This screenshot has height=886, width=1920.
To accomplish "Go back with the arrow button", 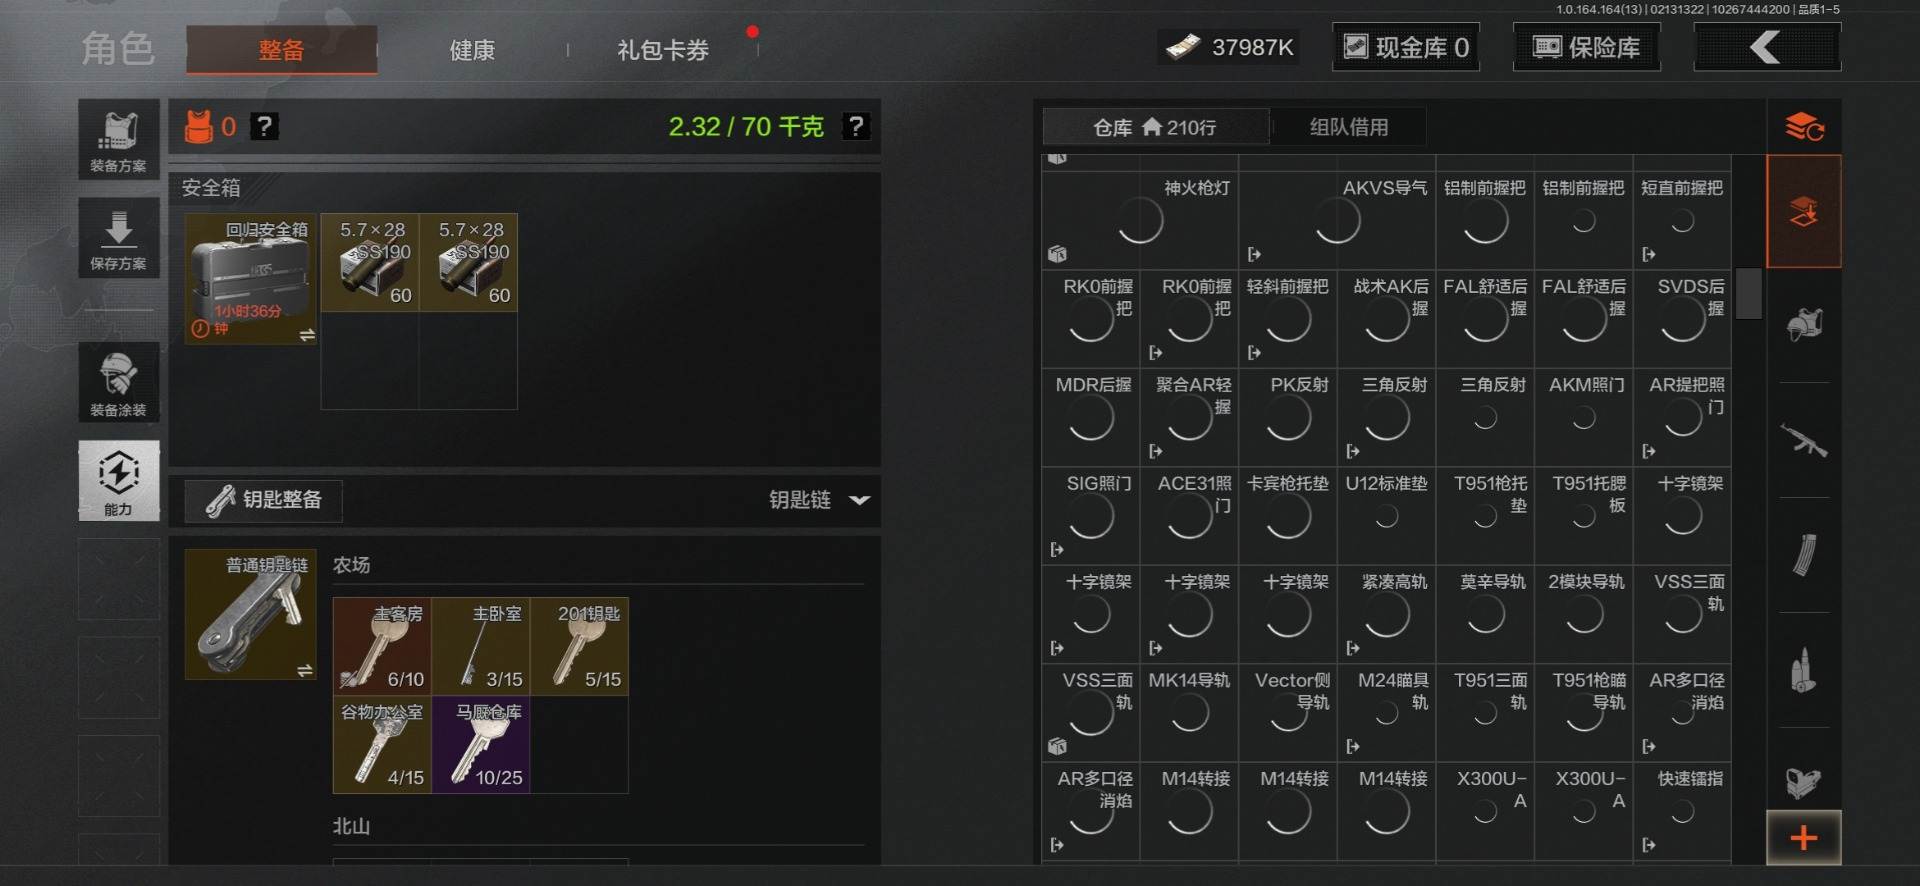I will (x=1767, y=47).
